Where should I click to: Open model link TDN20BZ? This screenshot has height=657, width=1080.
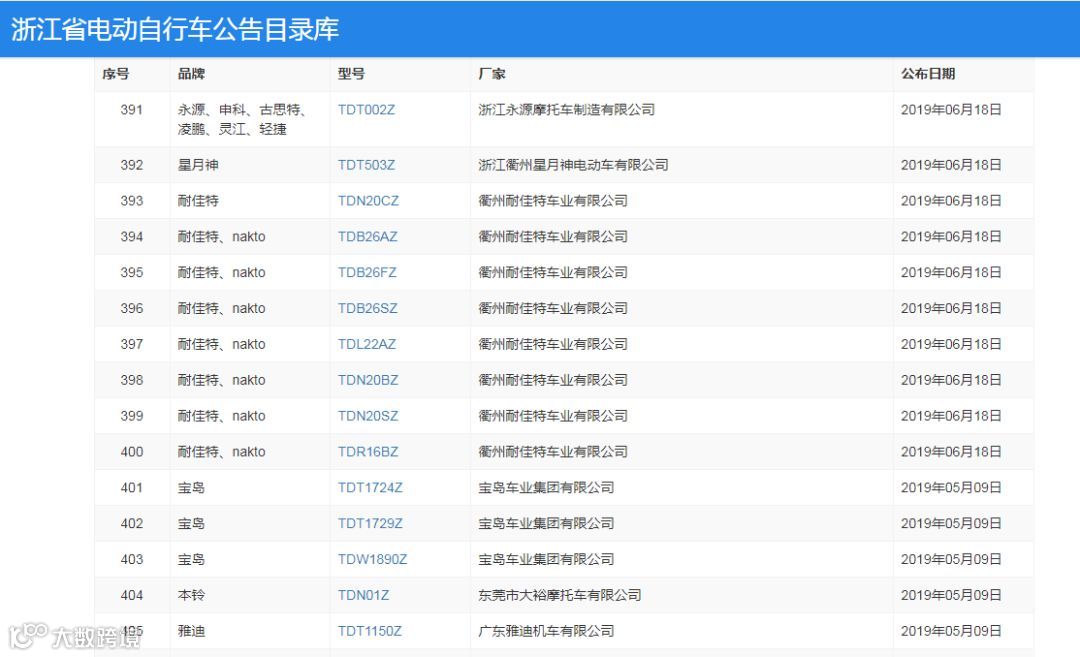(x=368, y=379)
